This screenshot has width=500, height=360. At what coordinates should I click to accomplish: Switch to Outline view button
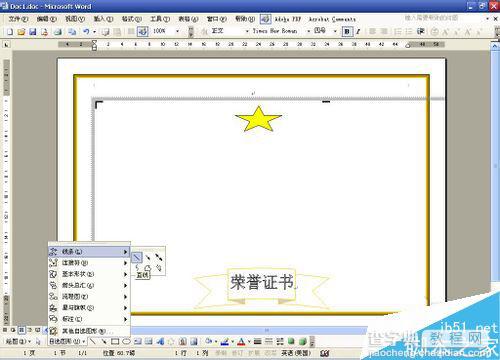[30, 330]
